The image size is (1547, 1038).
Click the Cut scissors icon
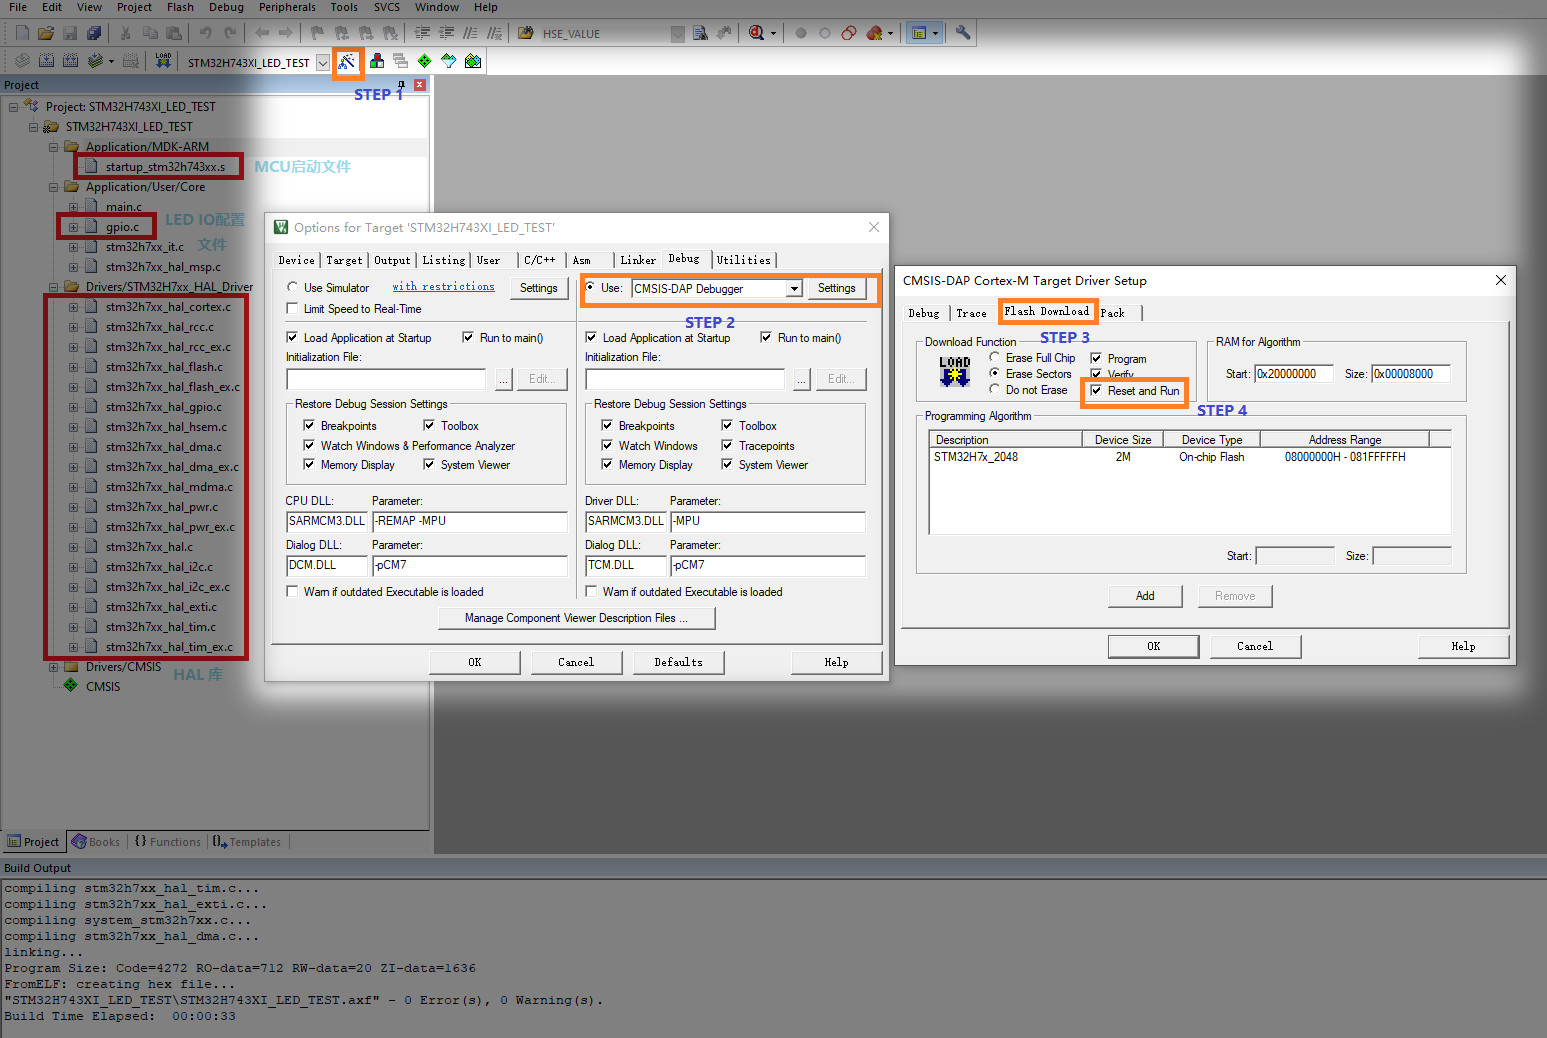pos(125,33)
